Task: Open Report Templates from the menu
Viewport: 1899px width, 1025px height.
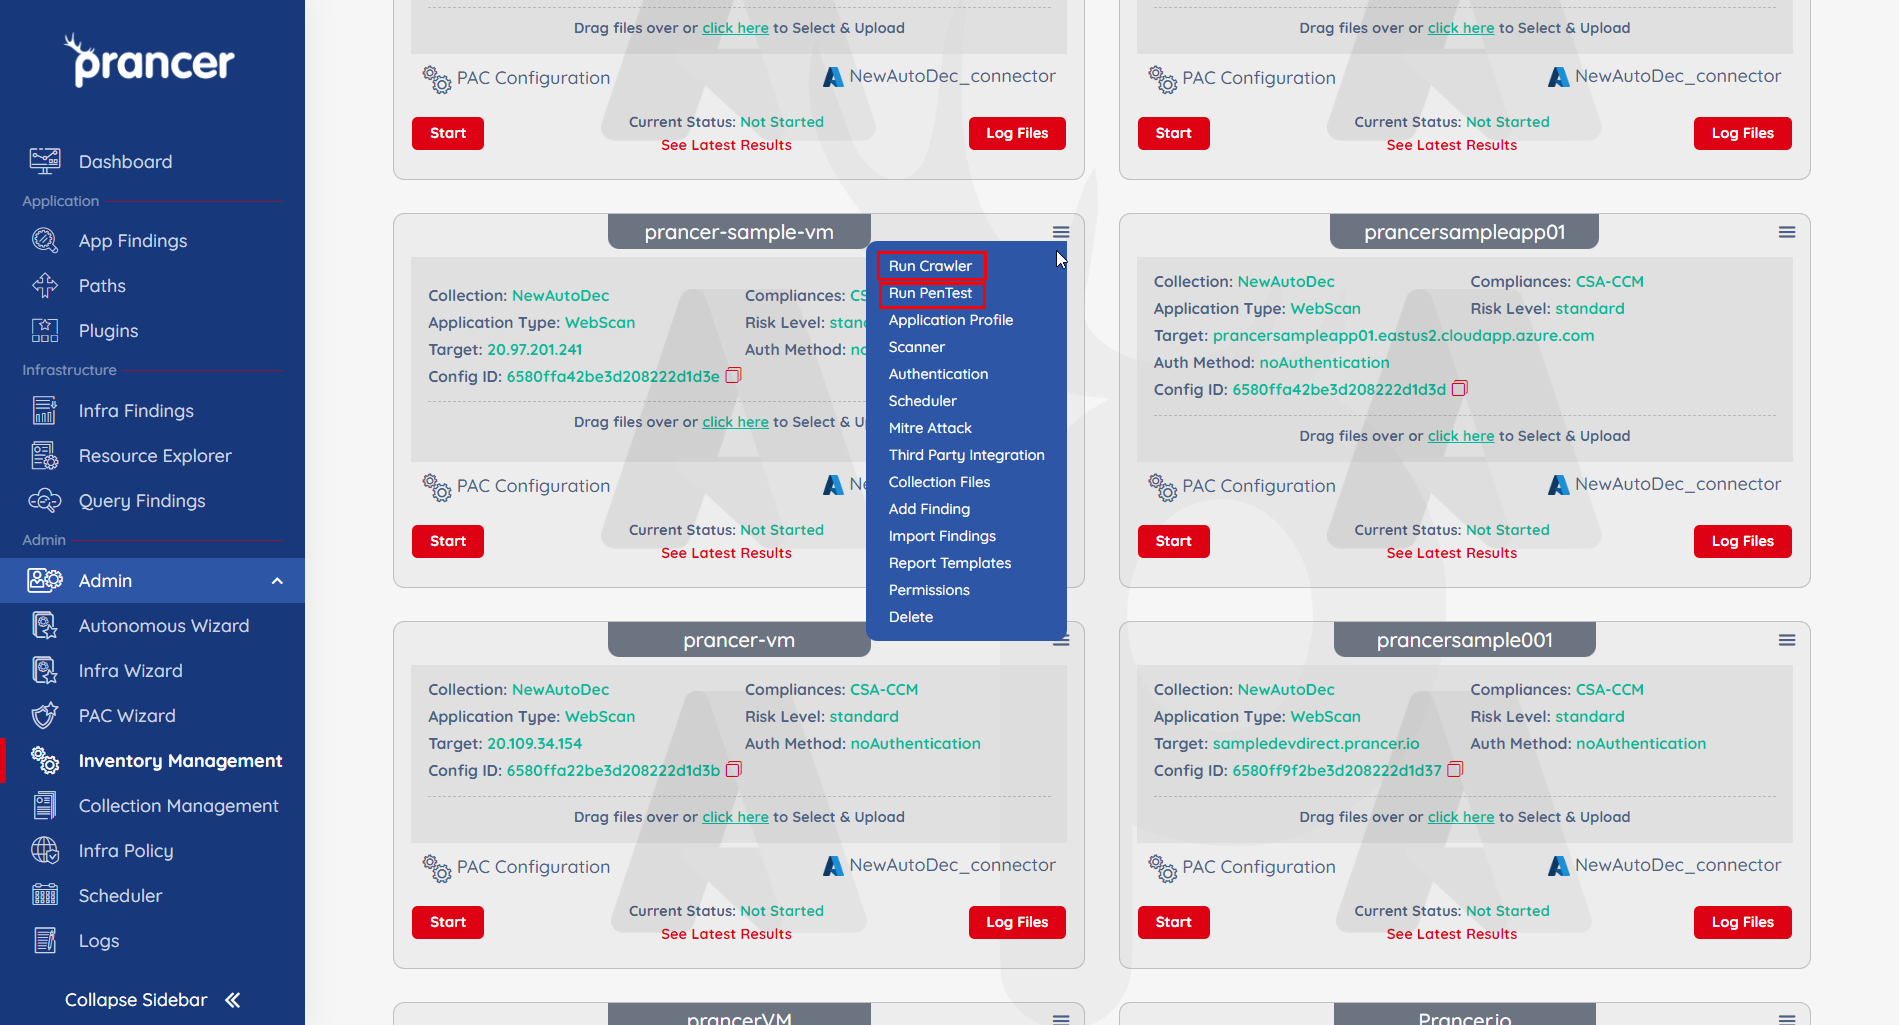Action: (950, 563)
